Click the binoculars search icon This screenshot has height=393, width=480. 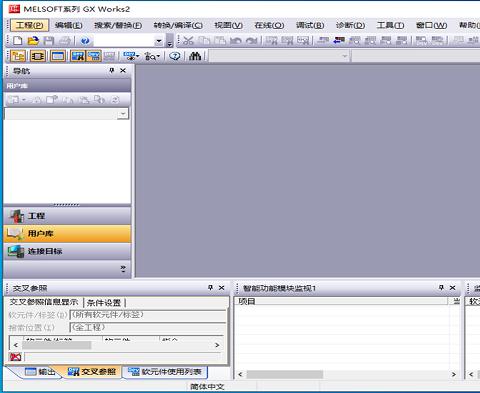[195, 56]
